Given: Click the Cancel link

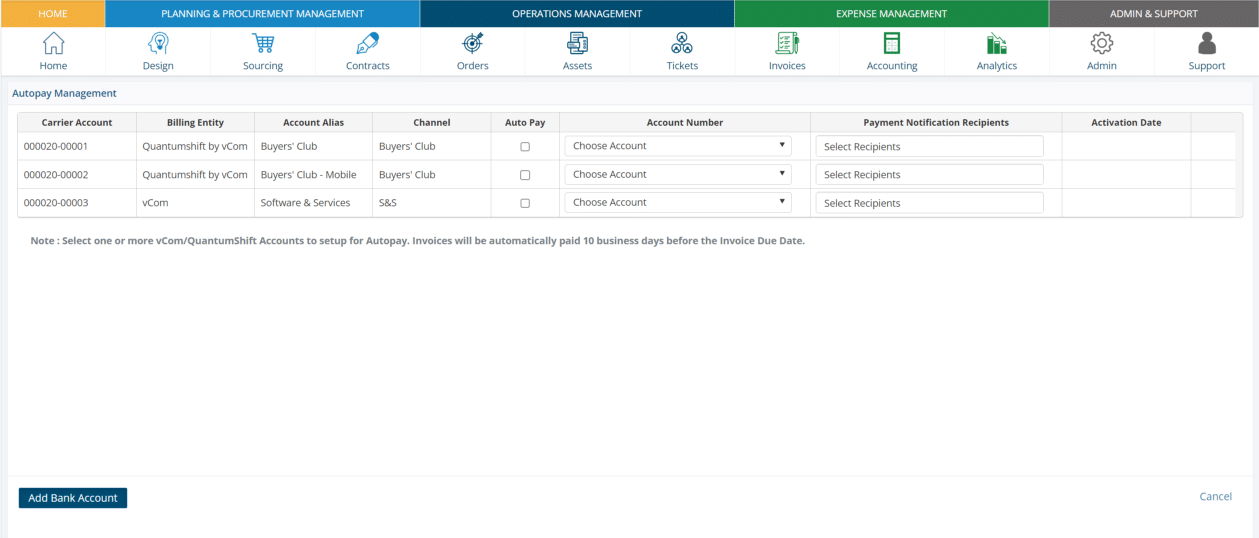Looking at the screenshot, I should pos(1215,497).
